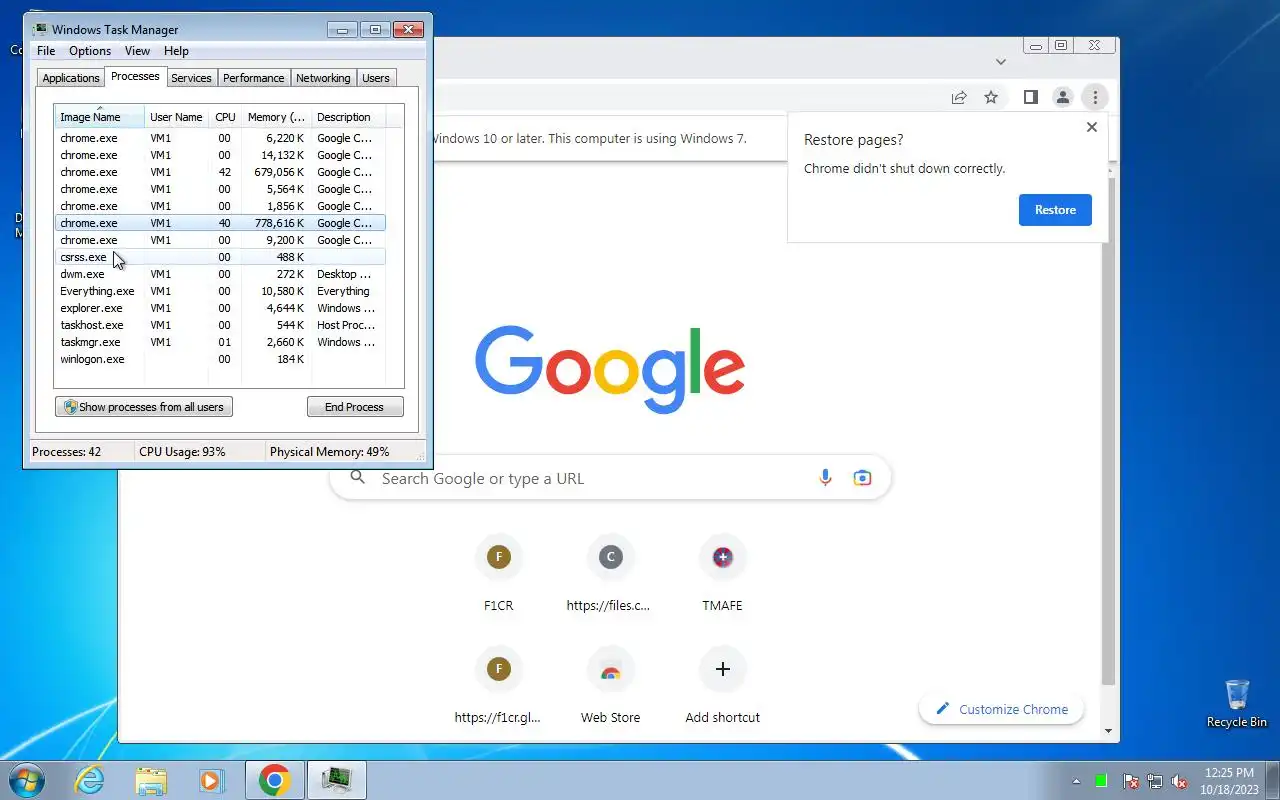Viewport: 1280px width, 800px height.
Task: Click taskbar clock 12:25 PM
Action: [1229, 773]
